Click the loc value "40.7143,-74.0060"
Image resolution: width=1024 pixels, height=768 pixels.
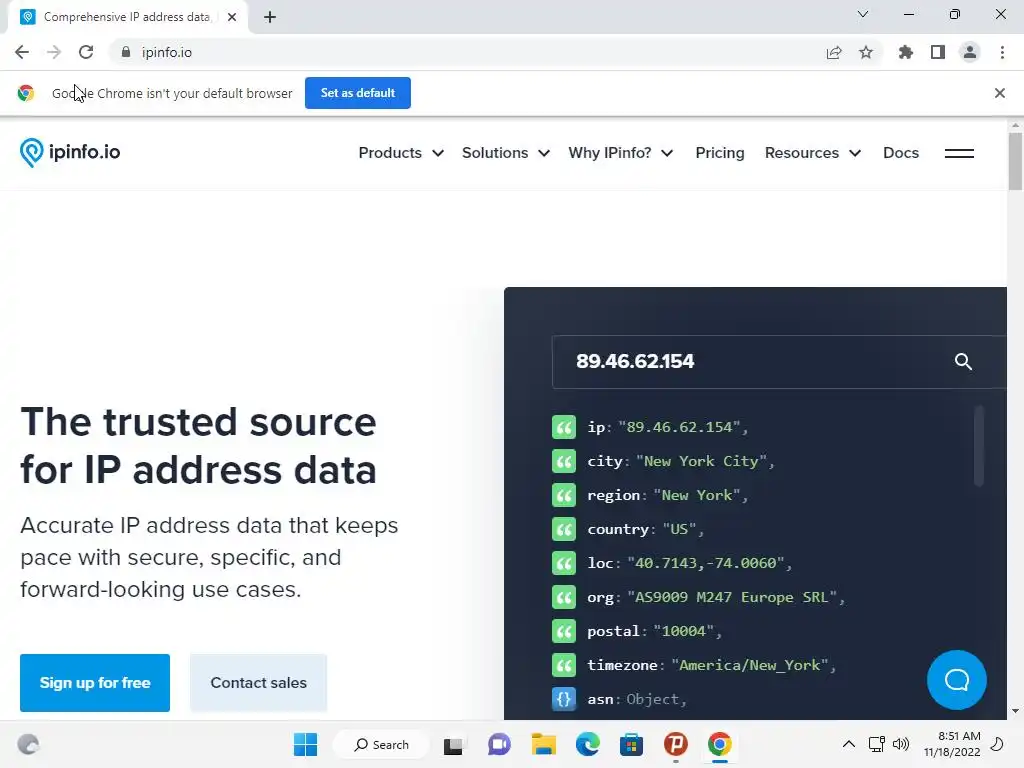coord(706,563)
